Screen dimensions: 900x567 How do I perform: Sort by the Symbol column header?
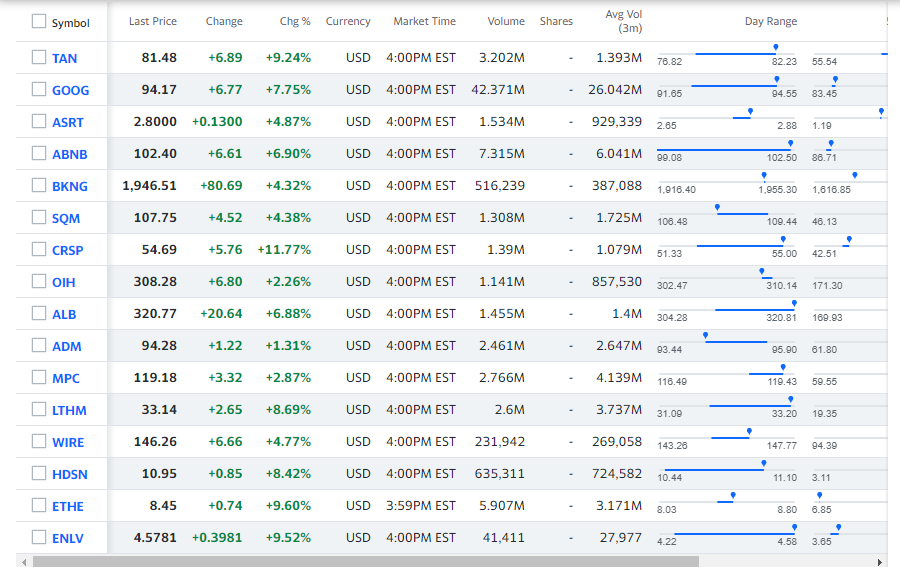tap(71, 23)
